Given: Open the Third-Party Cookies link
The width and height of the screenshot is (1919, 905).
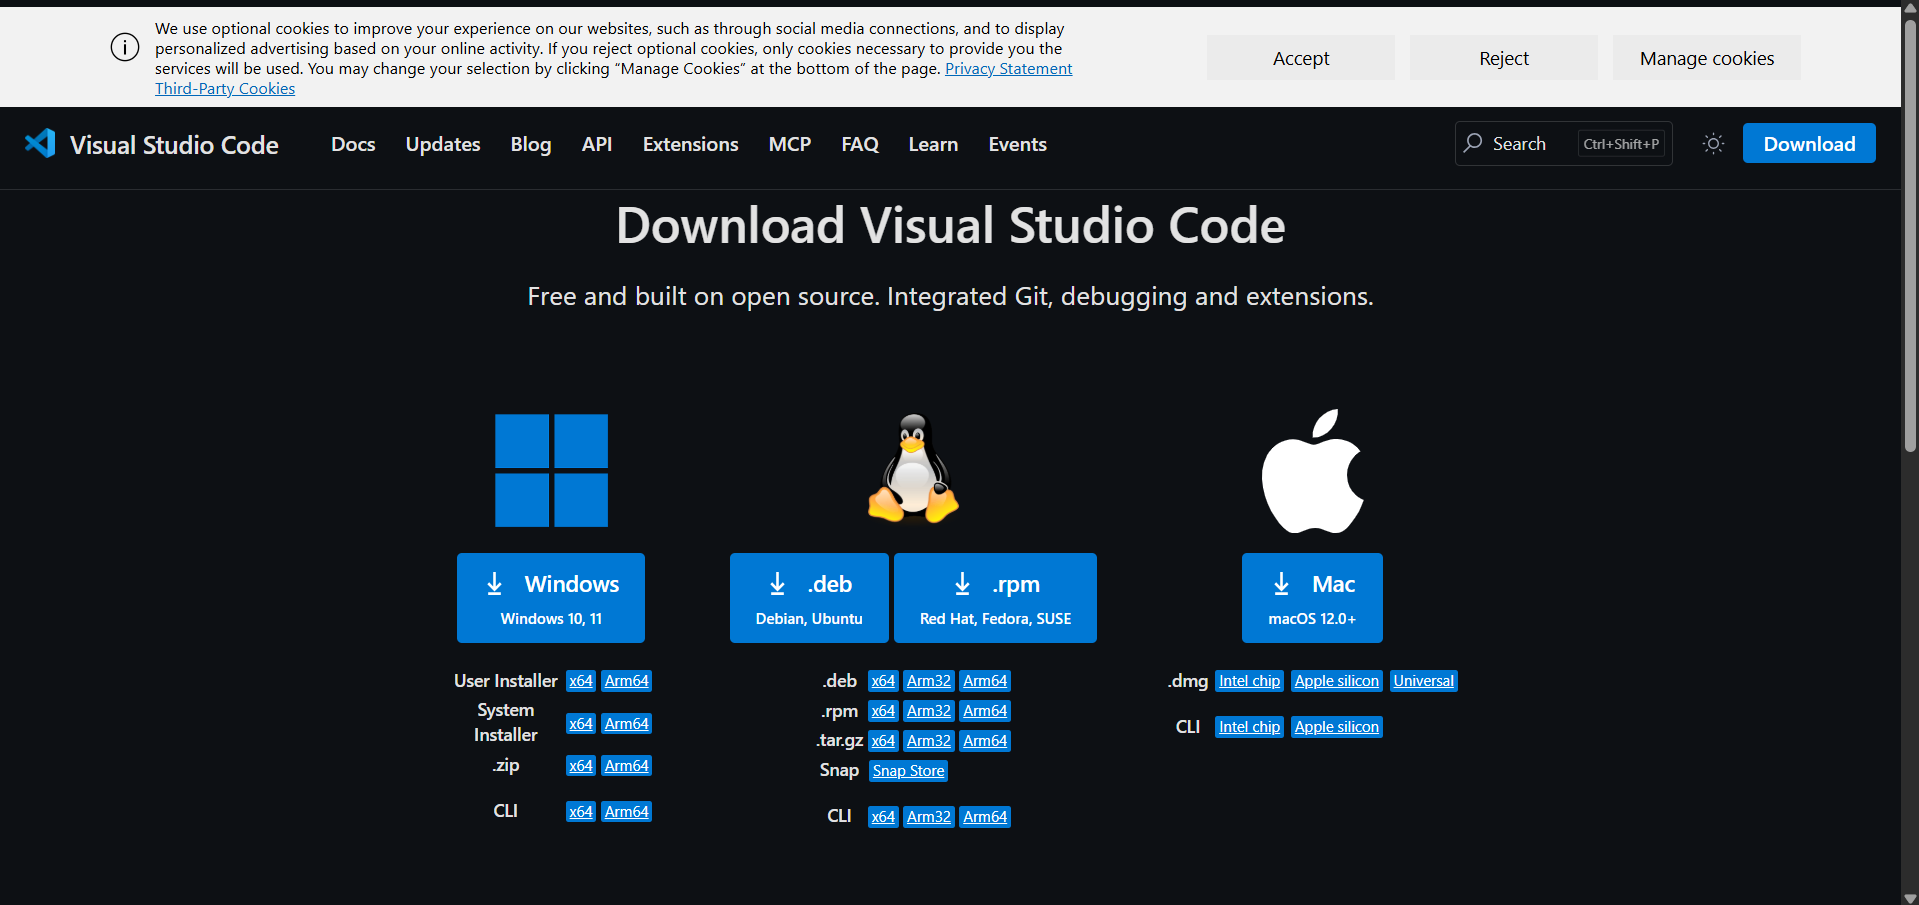Looking at the screenshot, I should (225, 88).
